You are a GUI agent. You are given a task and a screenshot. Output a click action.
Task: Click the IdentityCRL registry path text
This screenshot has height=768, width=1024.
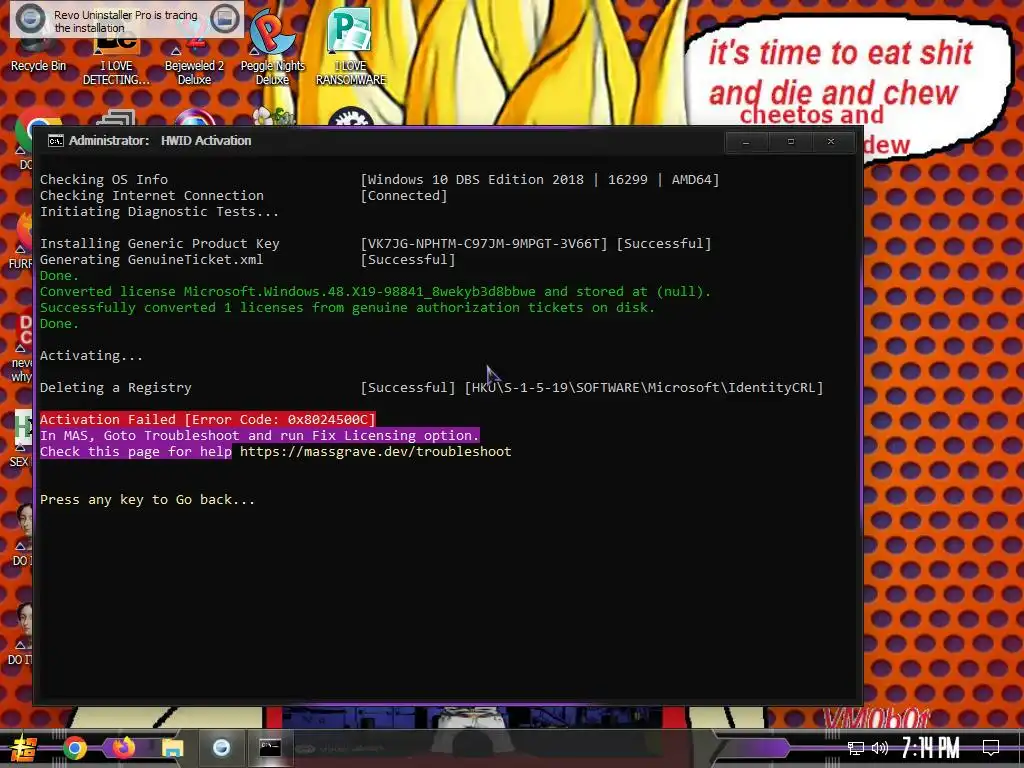[x=644, y=388]
